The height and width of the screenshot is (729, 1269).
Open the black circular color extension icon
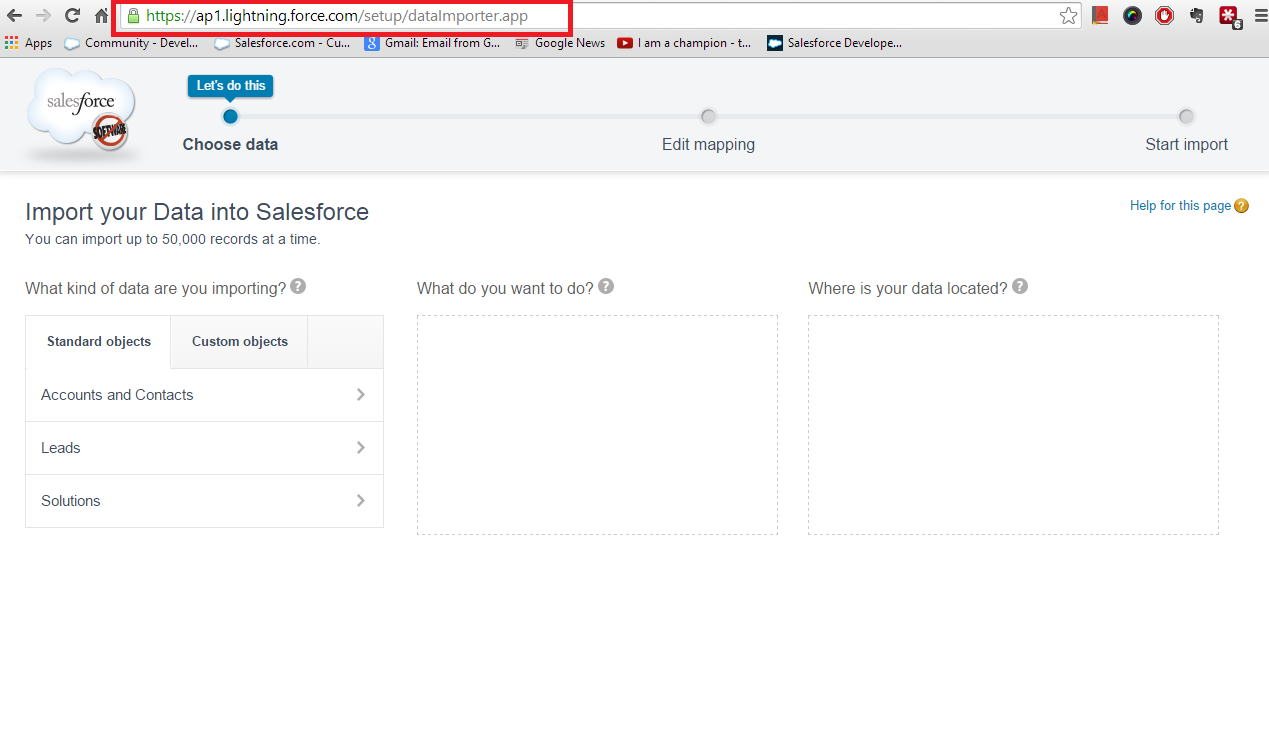pos(1132,15)
